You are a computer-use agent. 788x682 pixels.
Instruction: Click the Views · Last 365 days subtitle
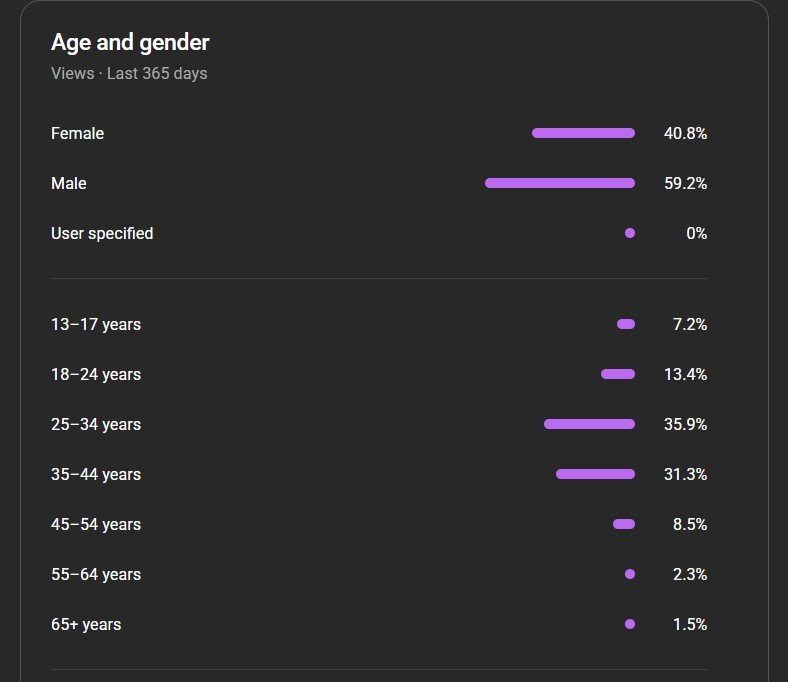coord(129,73)
